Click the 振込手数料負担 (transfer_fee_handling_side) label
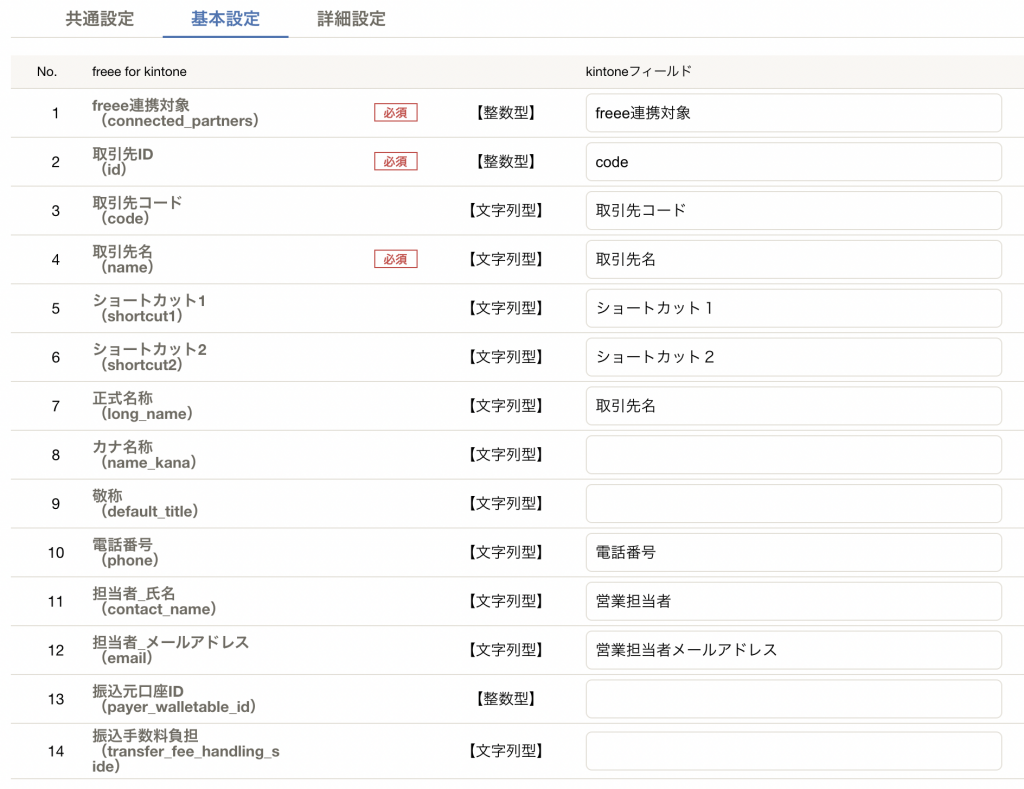1024x789 pixels. click(x=185, y=751)
